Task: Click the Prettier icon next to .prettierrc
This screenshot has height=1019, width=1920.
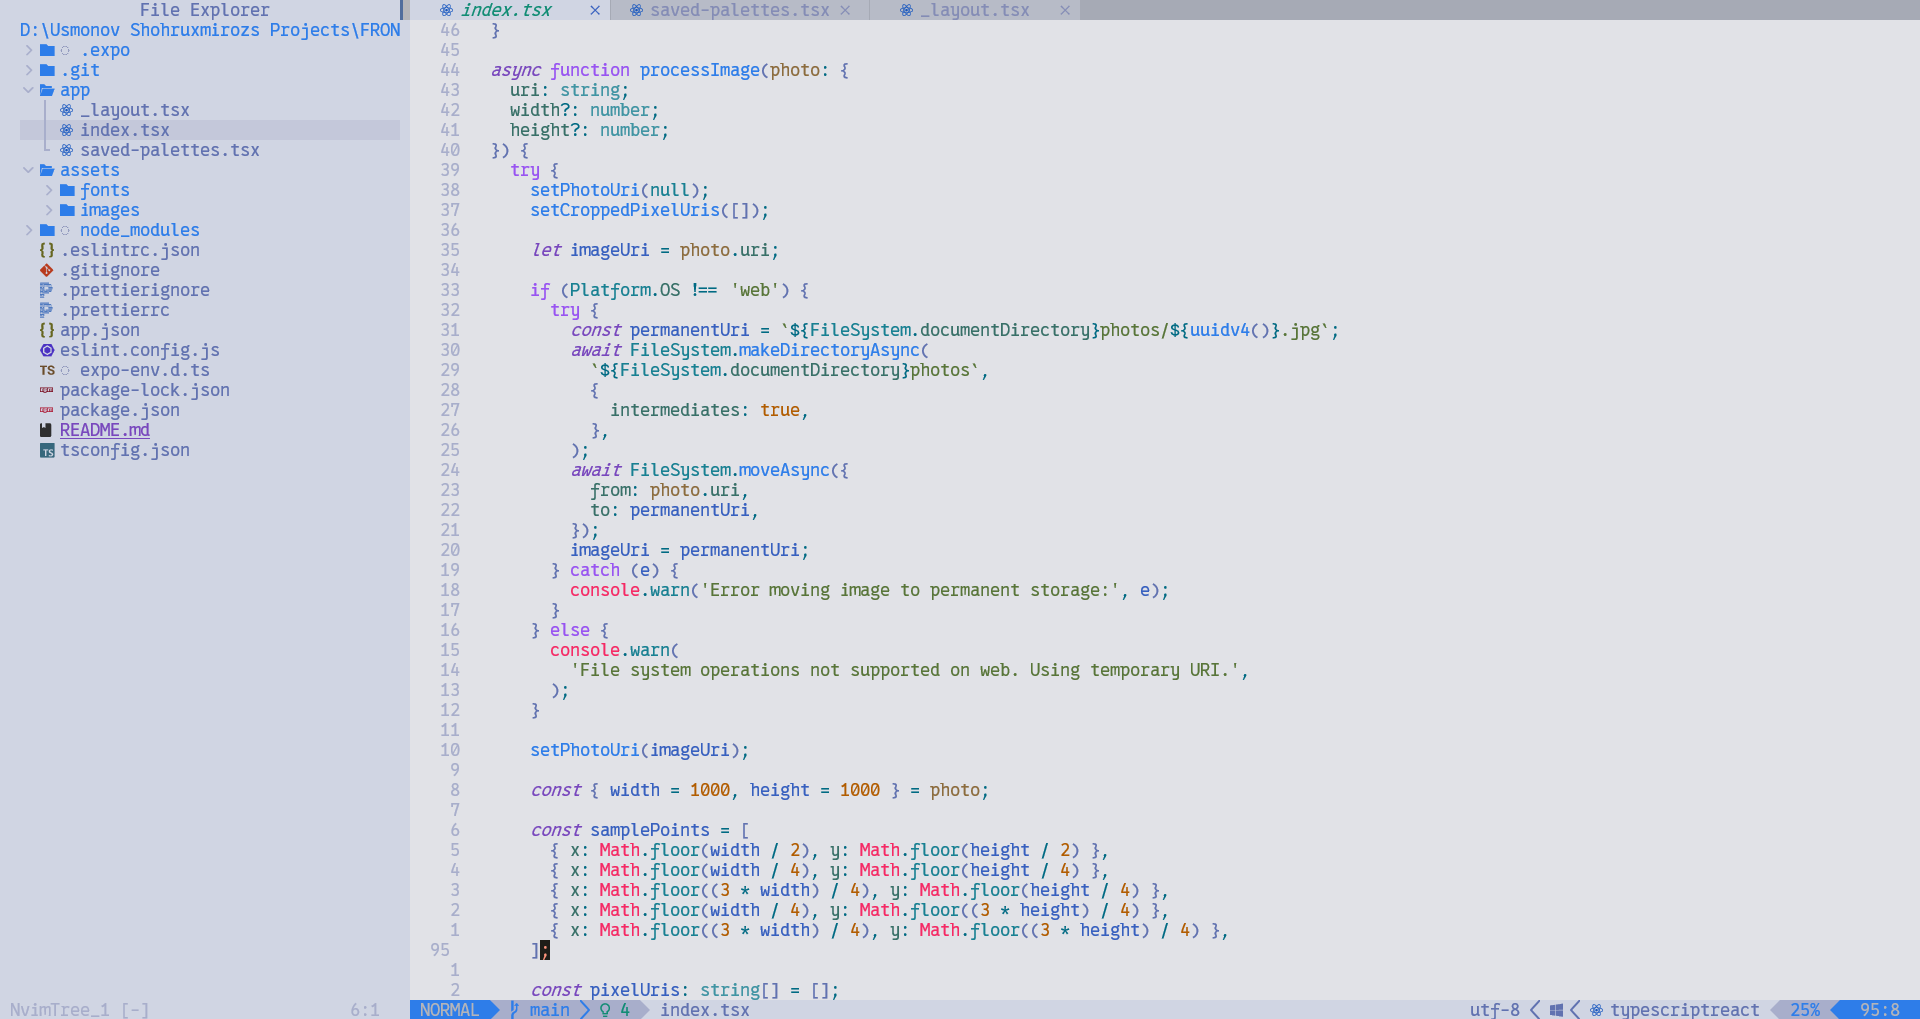Action: click(x=46, y=310)
